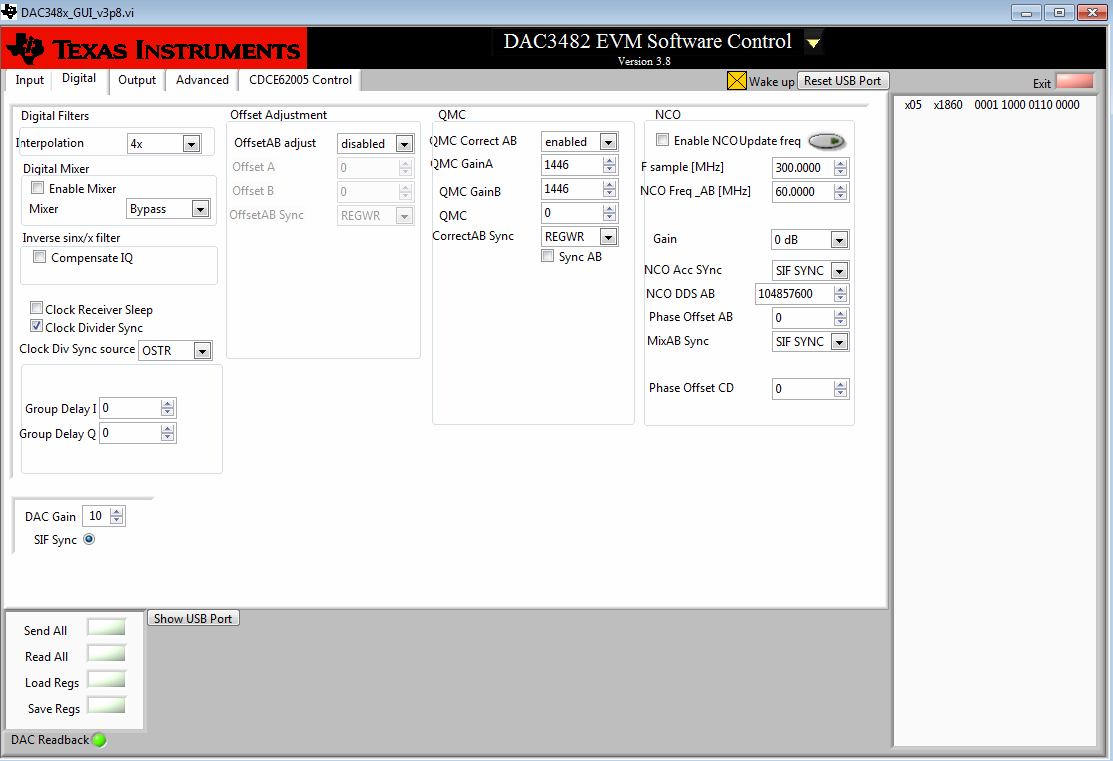Click the red Exit slider control
This screenshot has width=1113, height=761.
click(x=1075, y=80)
